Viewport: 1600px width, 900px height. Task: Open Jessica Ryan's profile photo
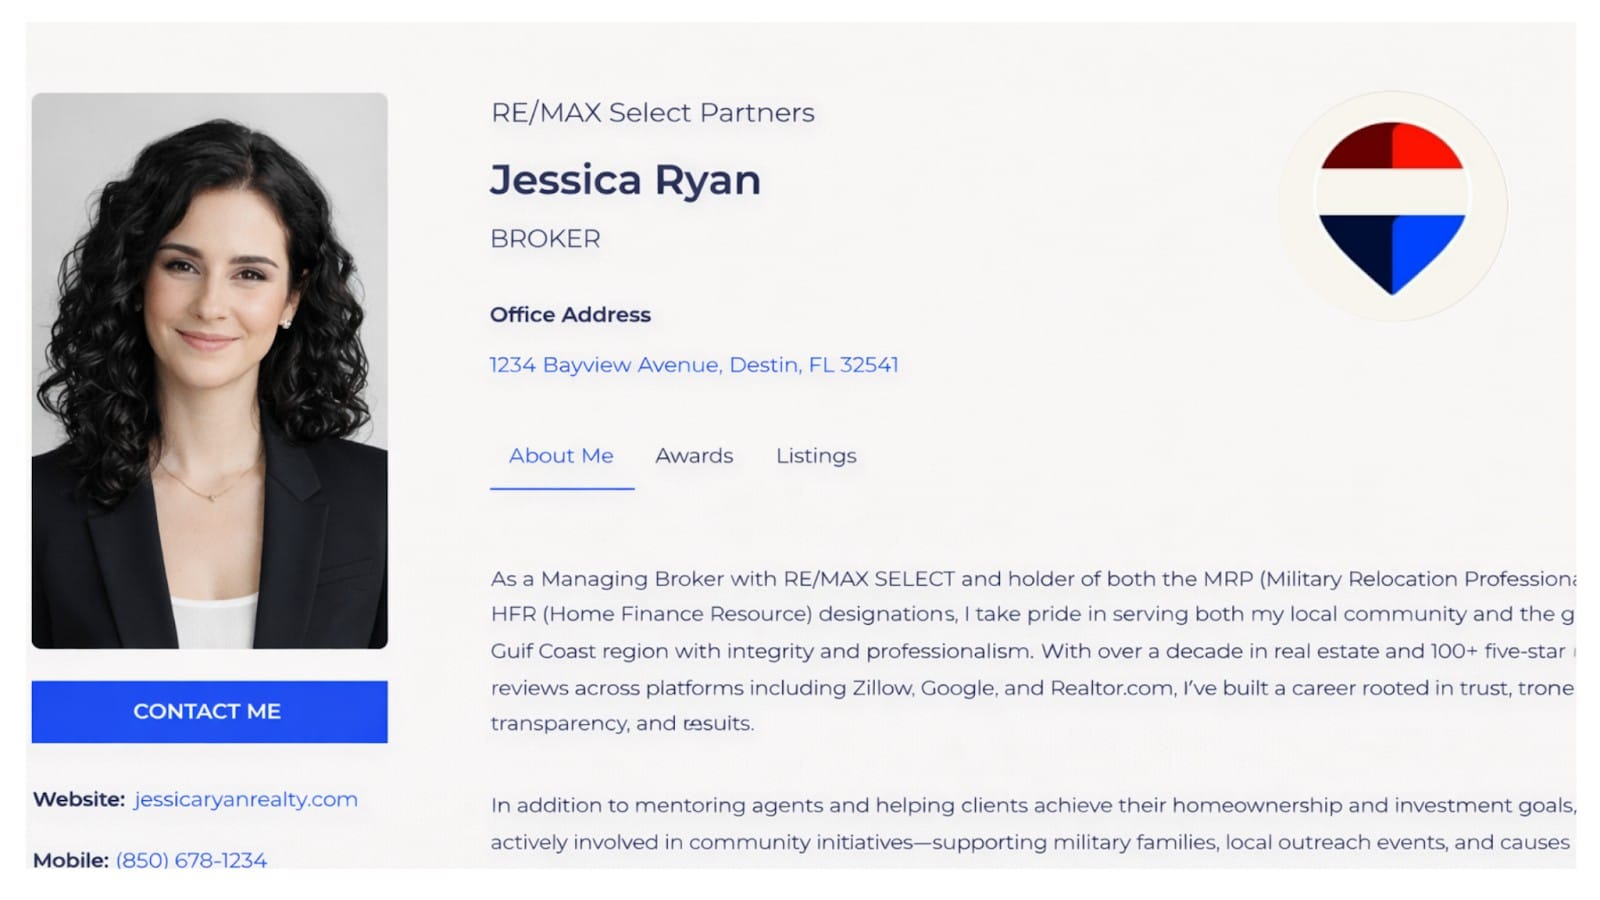209,371
